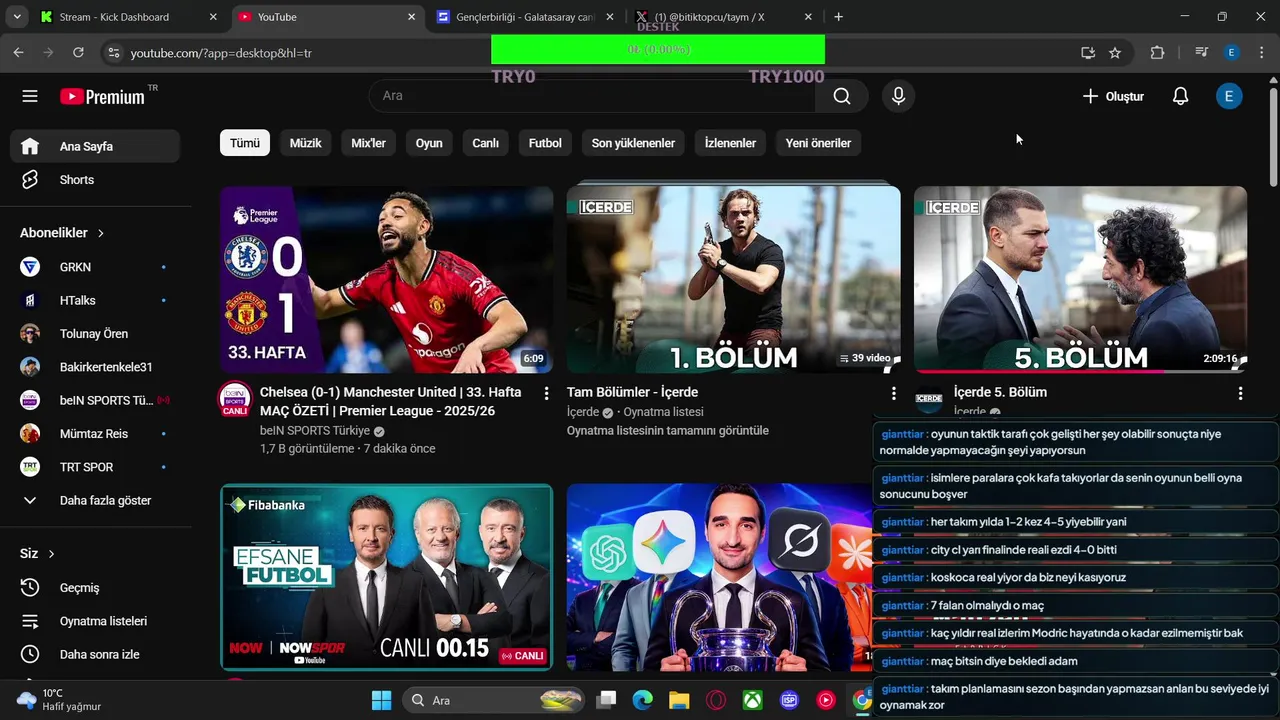Click Oynatma listesinin tamamını görüntüle link

668,431
